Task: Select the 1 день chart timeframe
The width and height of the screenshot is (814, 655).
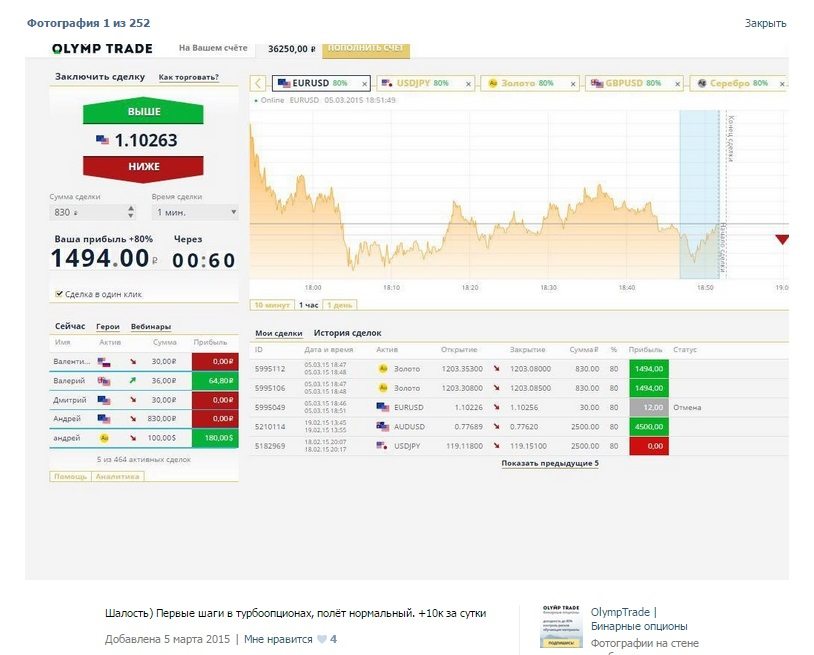Action: (x=340, y=305)
